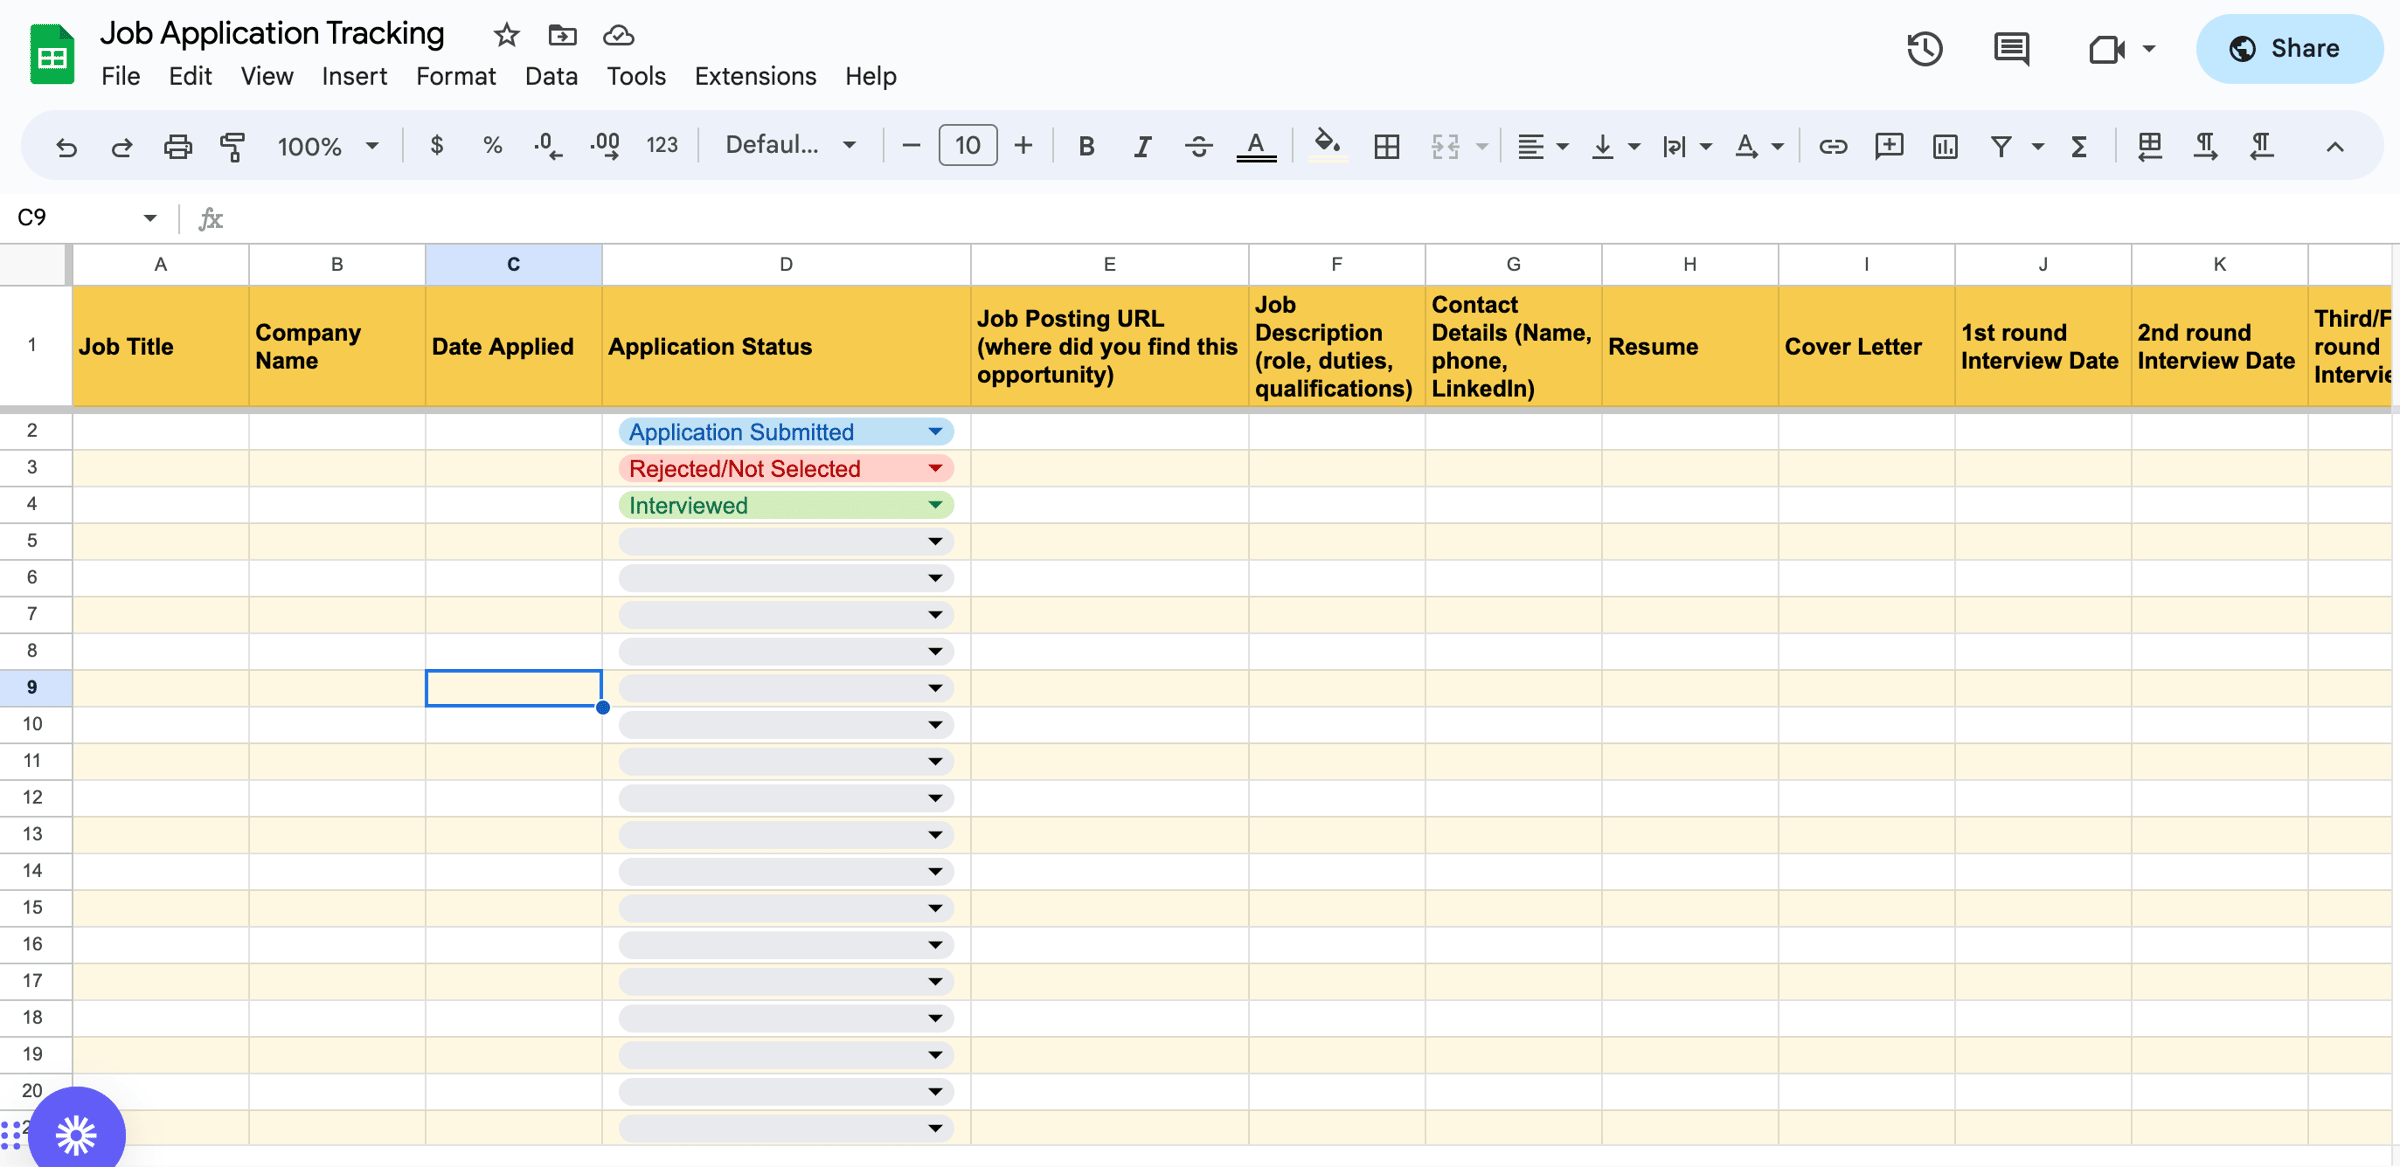Open the horizontal align dropdown

pyautogui.click(x=1541, y=146)
